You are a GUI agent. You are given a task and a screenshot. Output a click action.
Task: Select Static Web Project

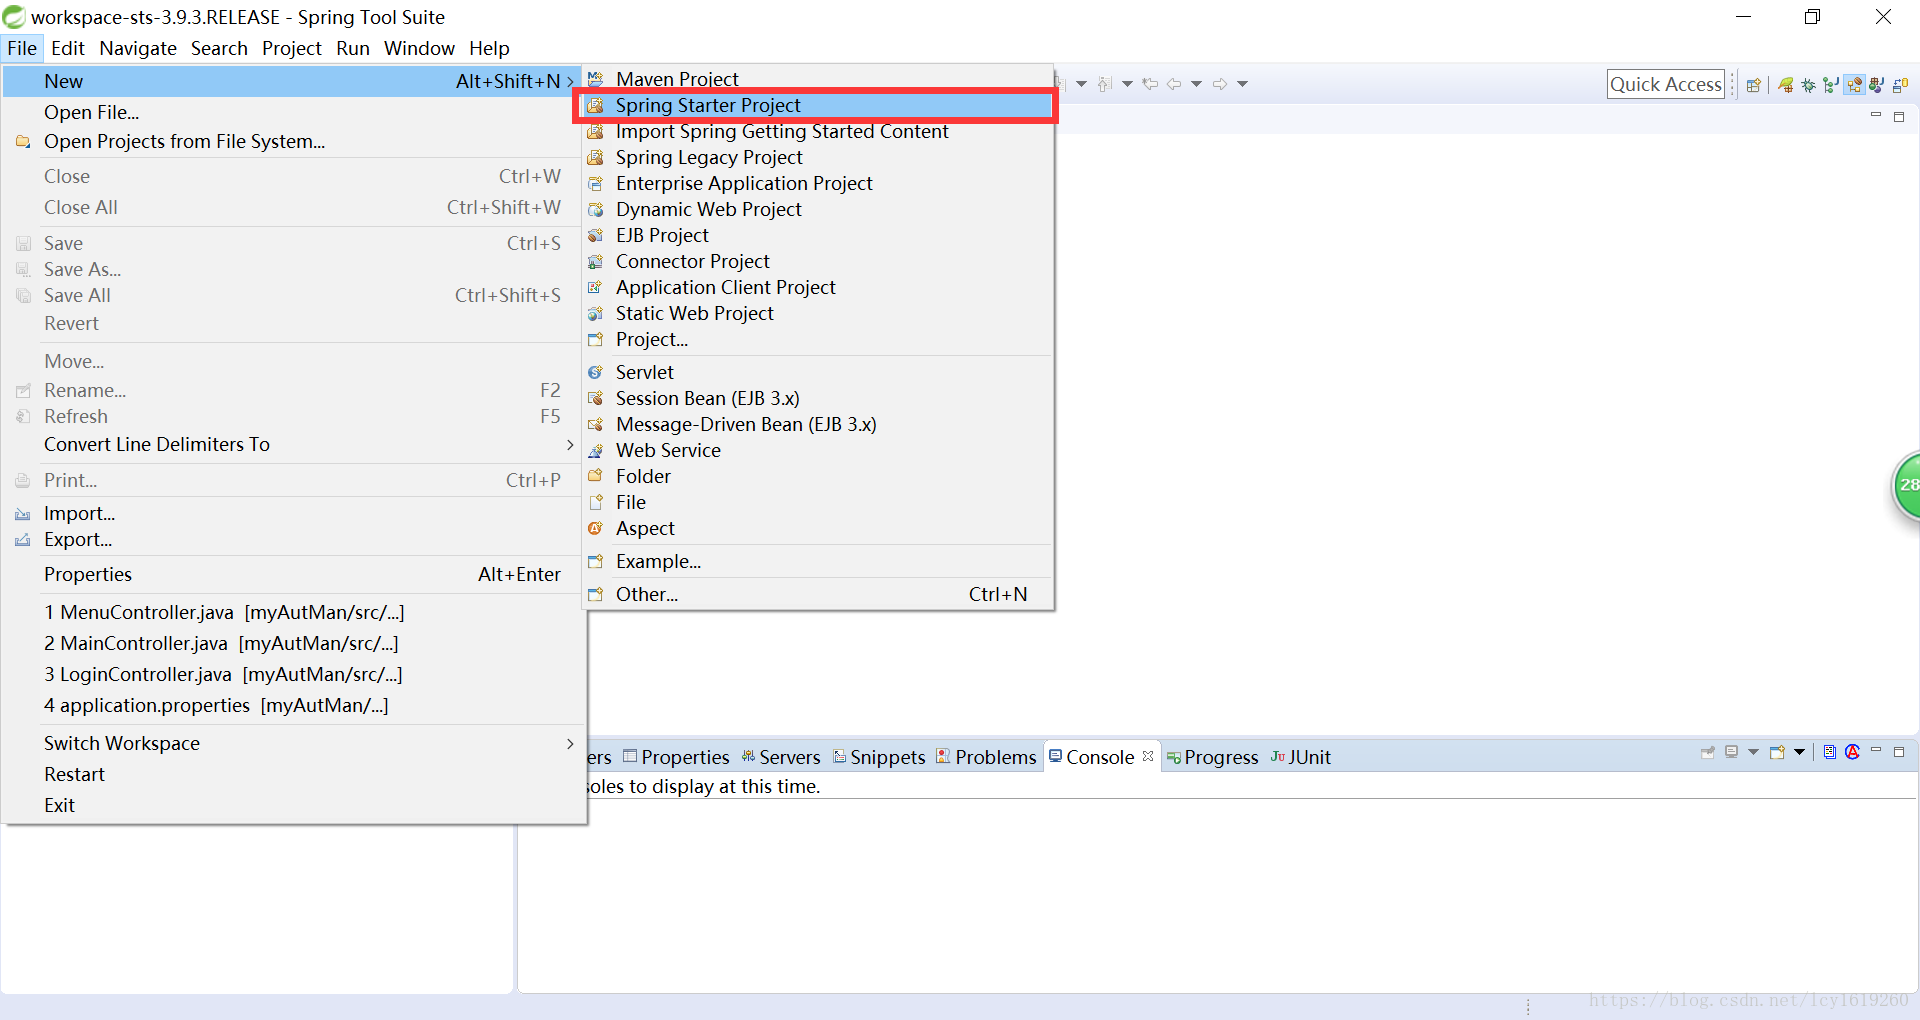click(x=816, y=313)
